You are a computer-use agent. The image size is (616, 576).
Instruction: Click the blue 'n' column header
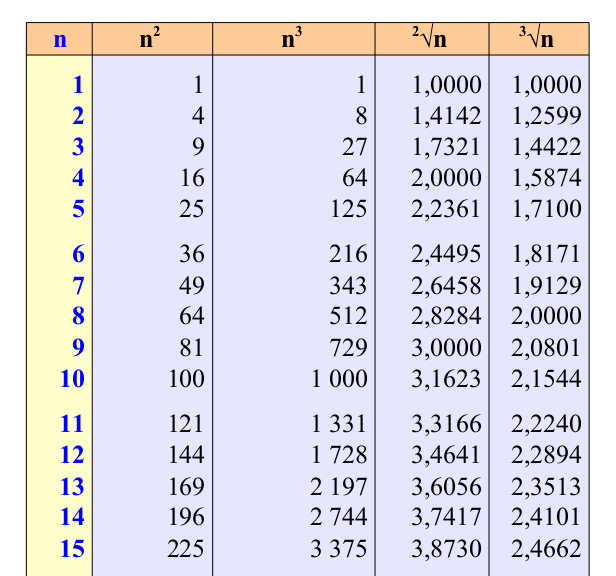point(60,39)
